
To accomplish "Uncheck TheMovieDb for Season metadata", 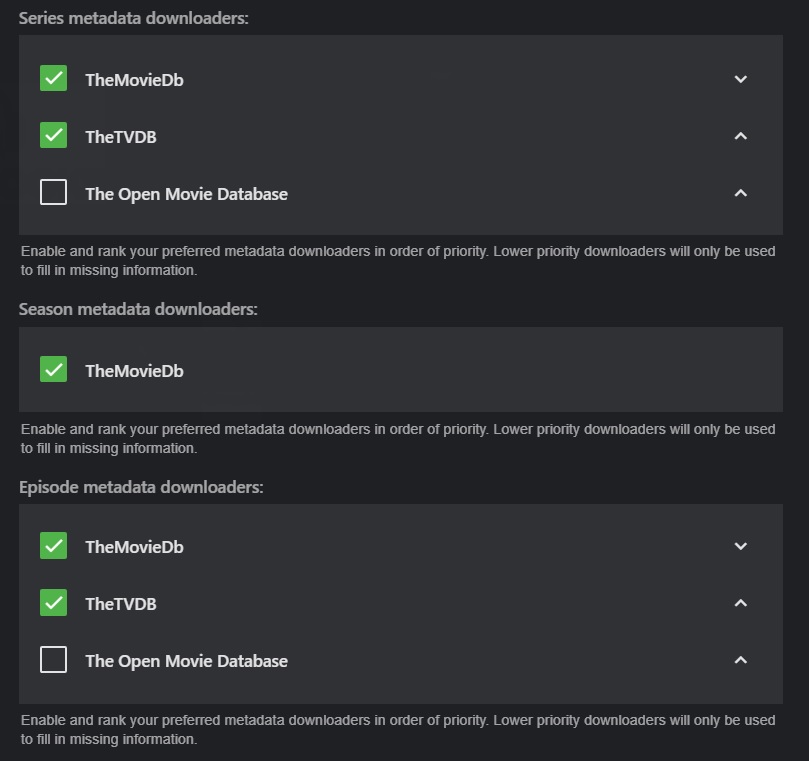I will [x=54, y=370].
